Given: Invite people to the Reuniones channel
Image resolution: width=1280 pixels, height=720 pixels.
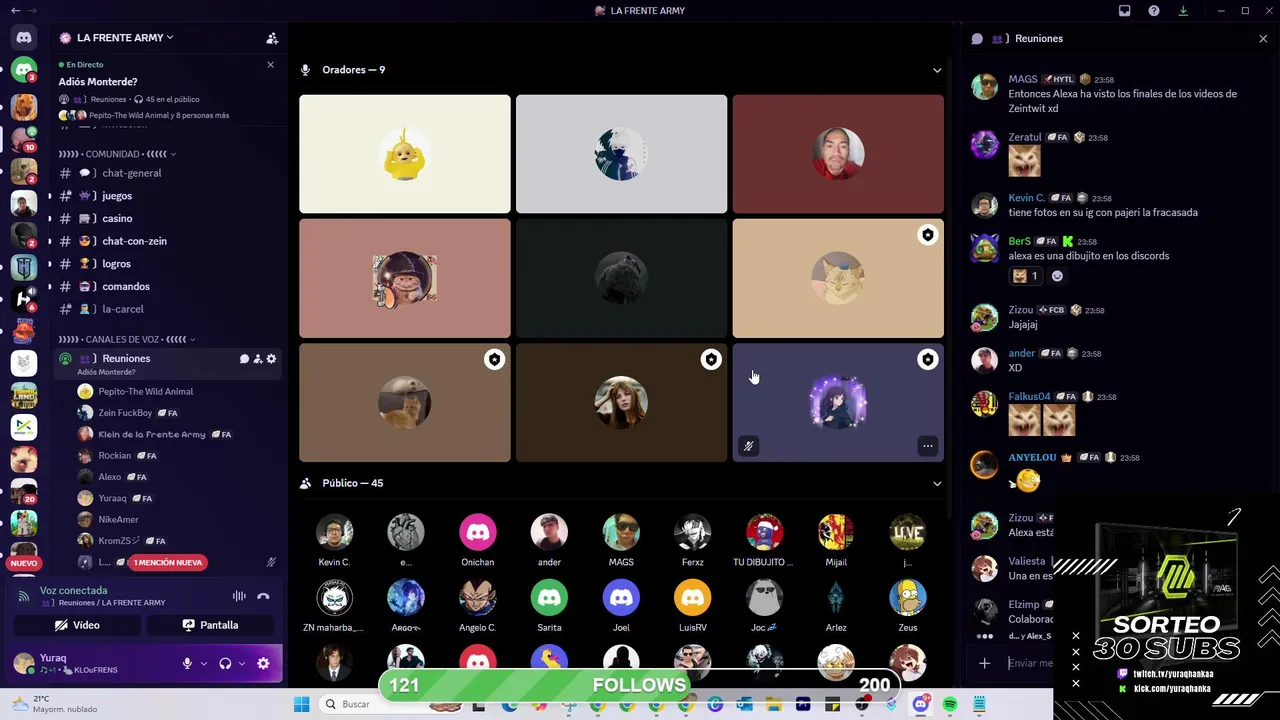Looking at the screenshot, I should tap(257, 359).
